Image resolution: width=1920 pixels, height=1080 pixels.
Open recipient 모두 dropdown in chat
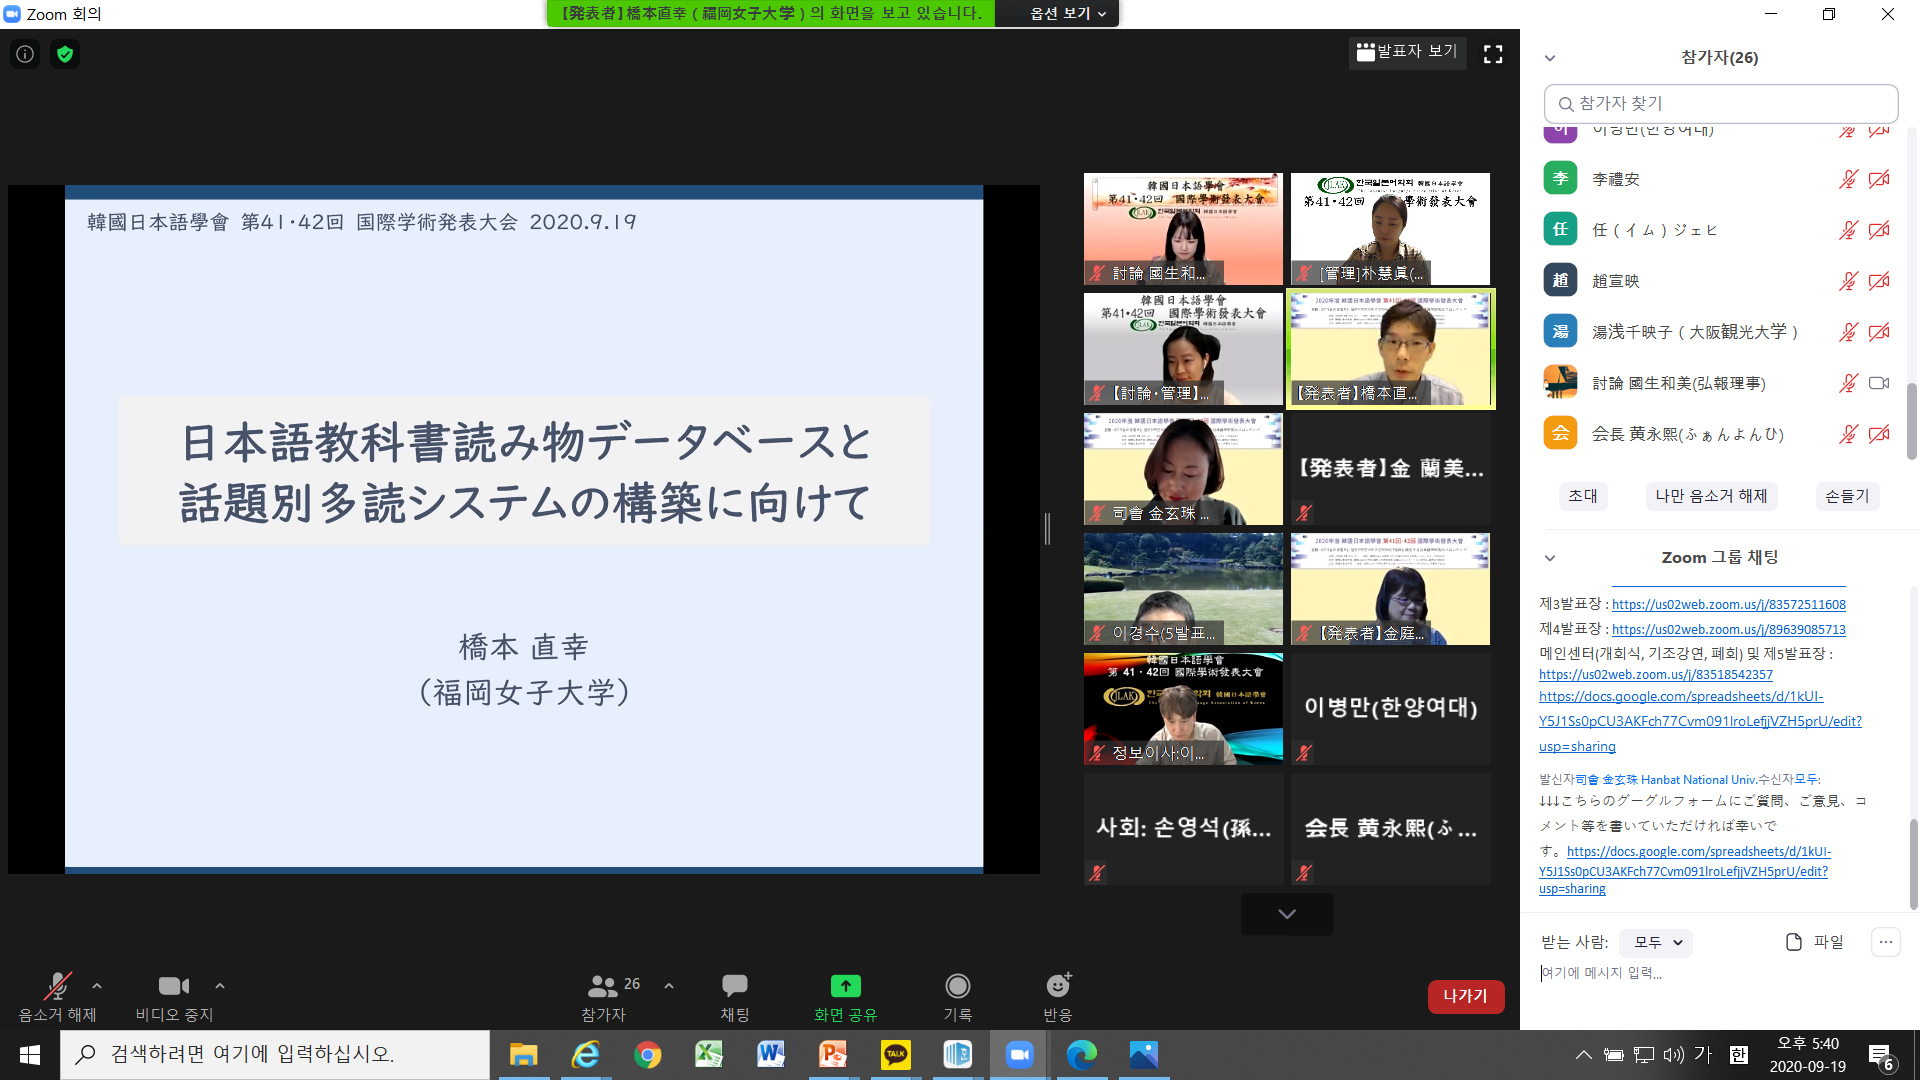1657,942
